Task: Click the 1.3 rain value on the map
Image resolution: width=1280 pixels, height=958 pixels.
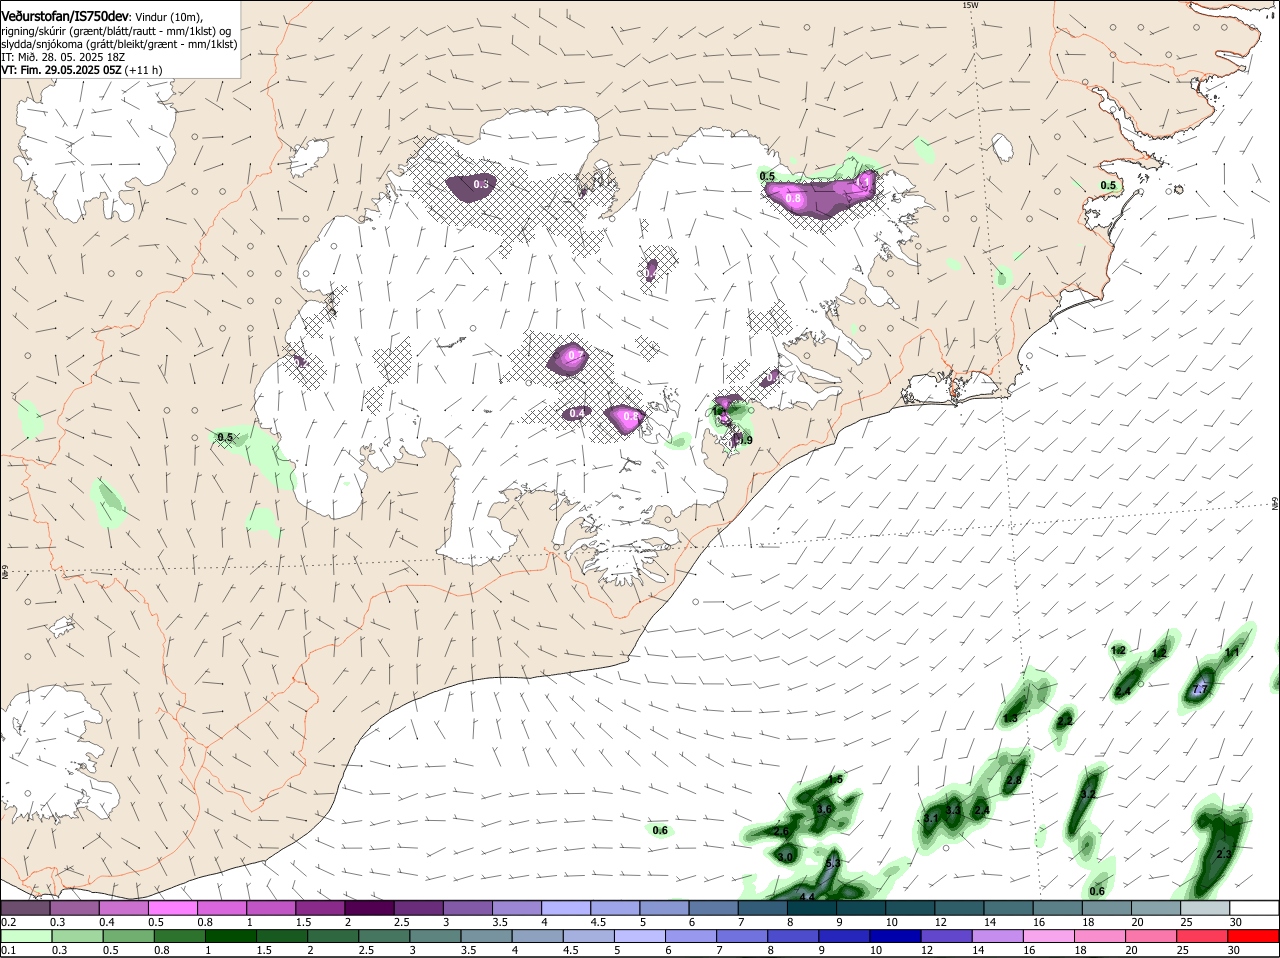Action: pyautogui.click(x=1010, y=719)
